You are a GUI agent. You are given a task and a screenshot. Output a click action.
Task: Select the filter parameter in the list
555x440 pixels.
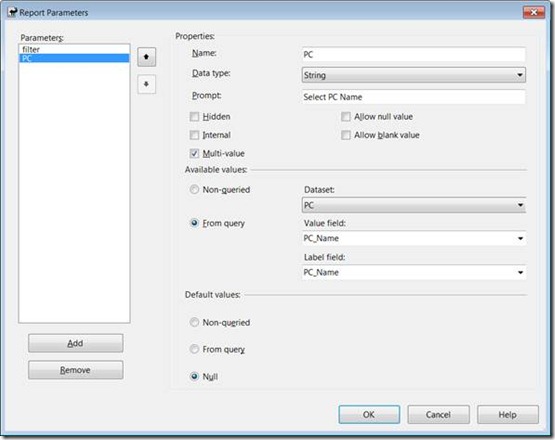pyautogui.click(x=74, y=49)
